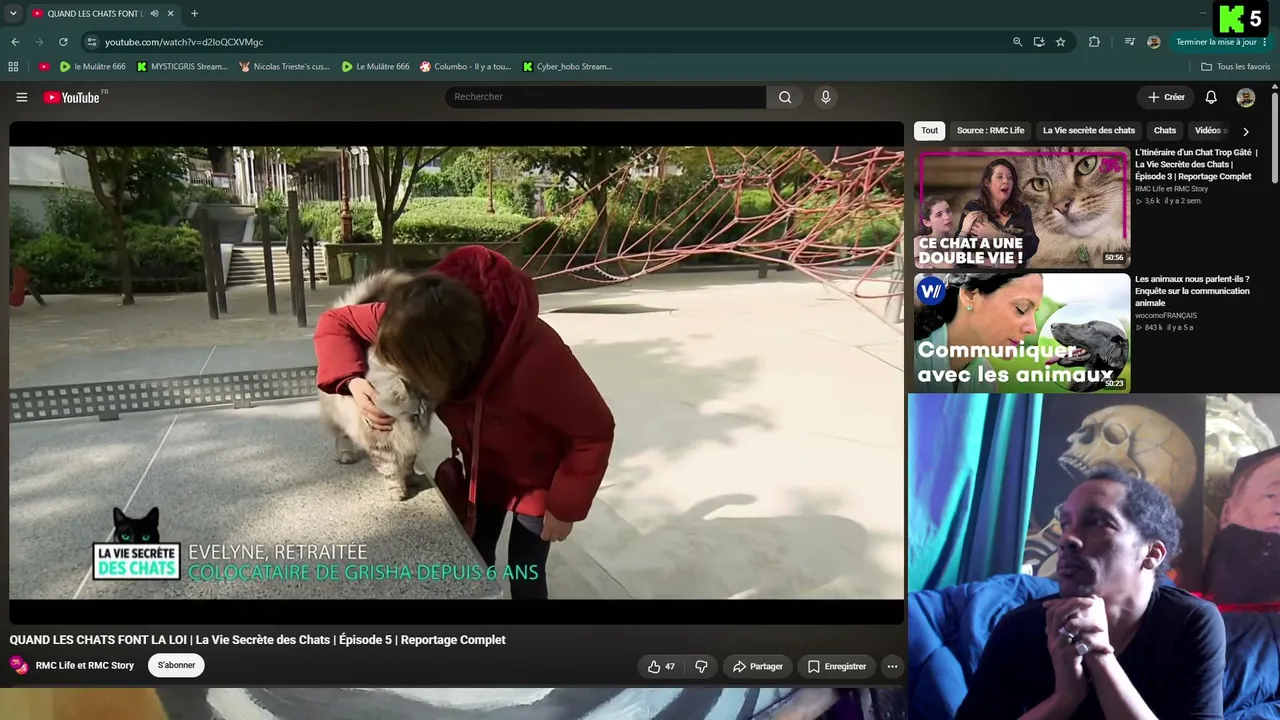Open YouTube notifications bell
Image resolution: width=1280 pixels, height=720 pixels.
pyautogui.click(x=1211, y=97)
